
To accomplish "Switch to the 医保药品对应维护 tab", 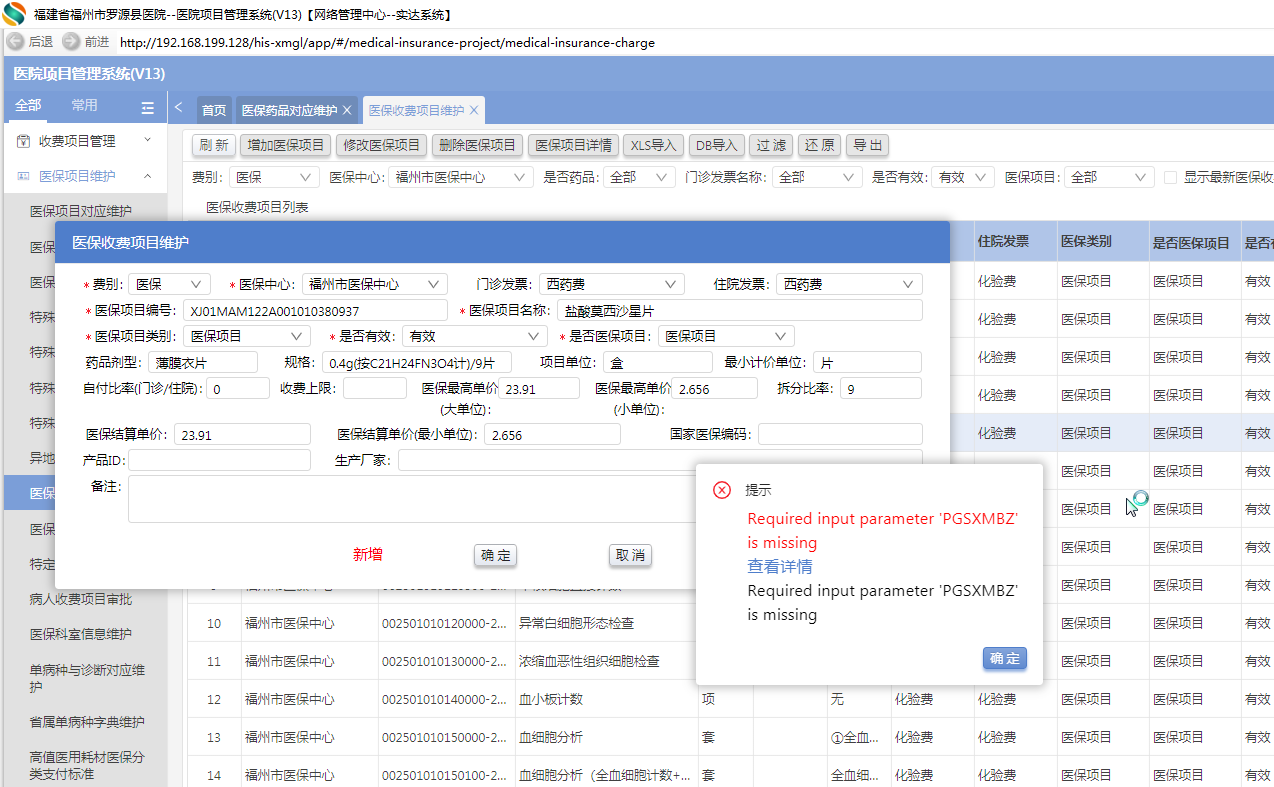I will click(x=289, y=110).
